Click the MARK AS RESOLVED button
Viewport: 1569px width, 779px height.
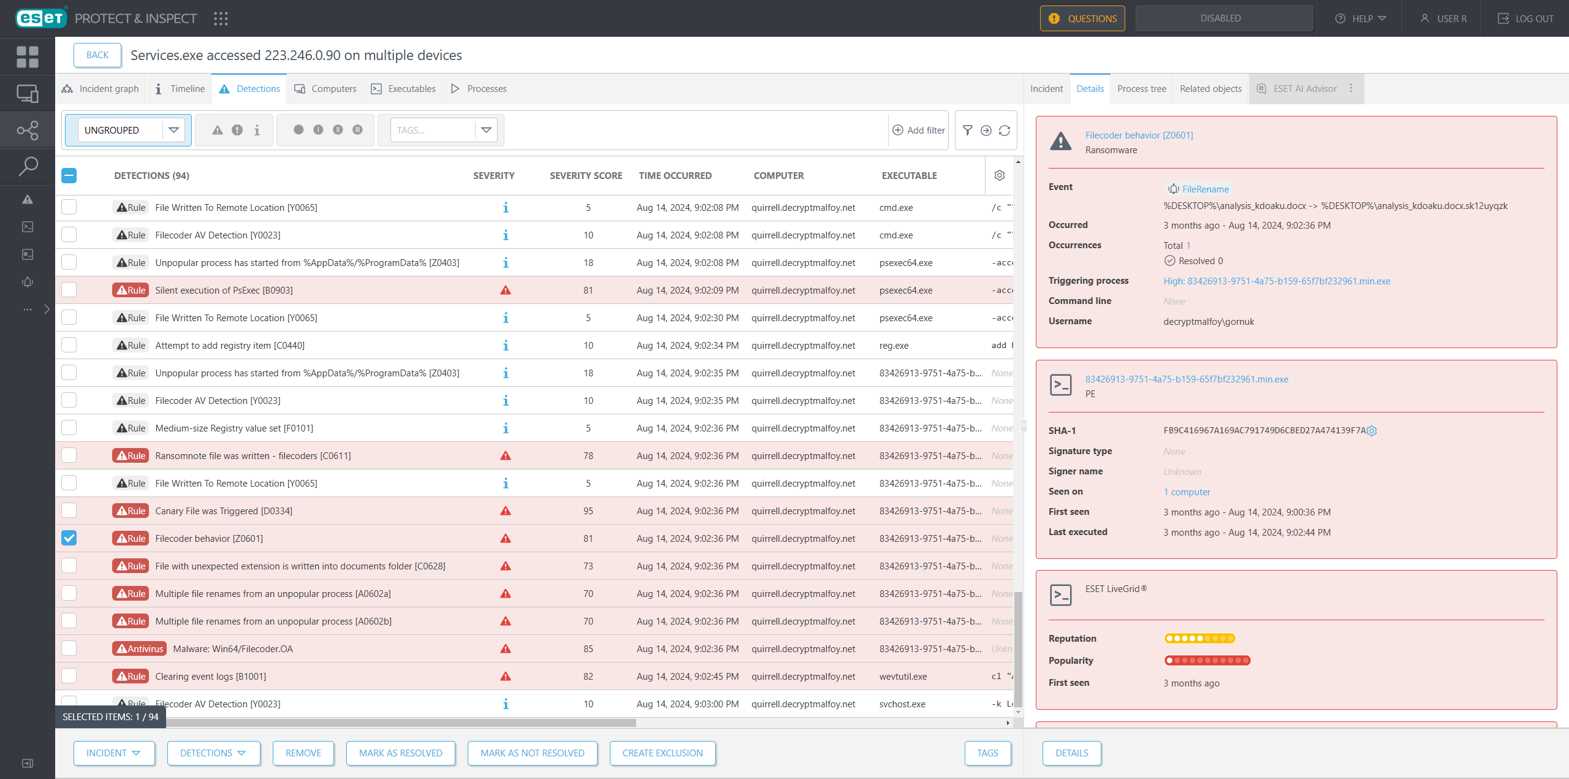400,753
